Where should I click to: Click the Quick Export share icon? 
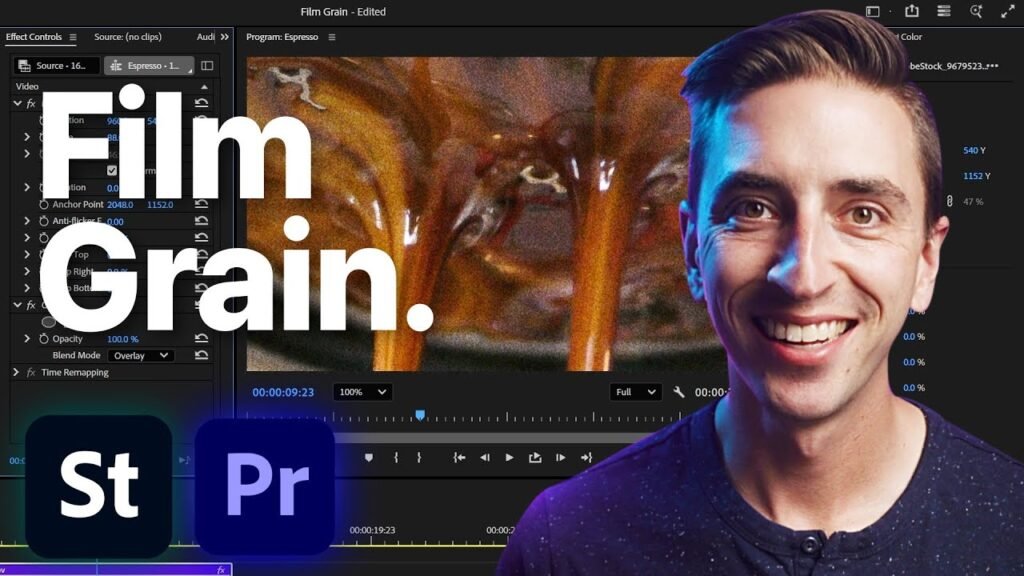point(912,10)
